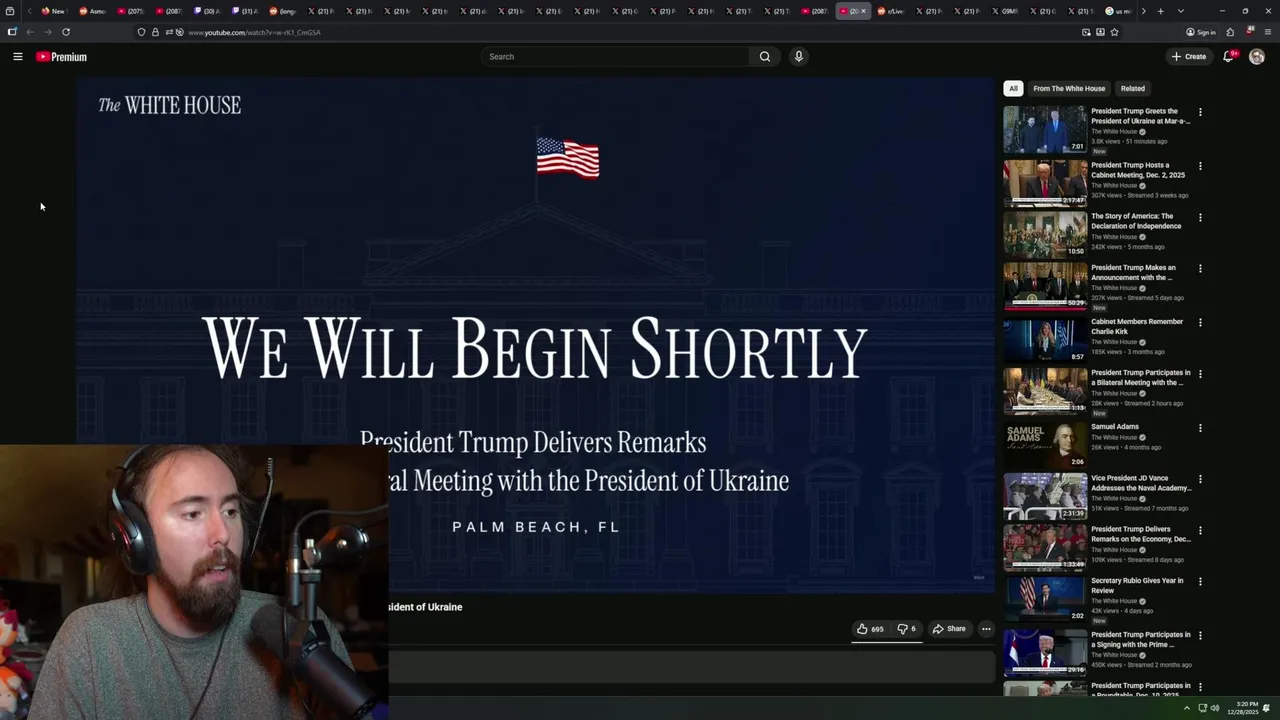Dislike the video with thumbs down

click(906, 629)
